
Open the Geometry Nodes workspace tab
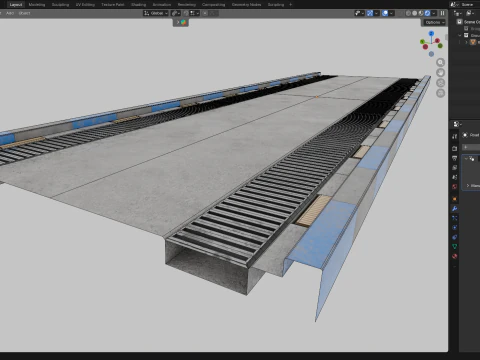point(246,5)
